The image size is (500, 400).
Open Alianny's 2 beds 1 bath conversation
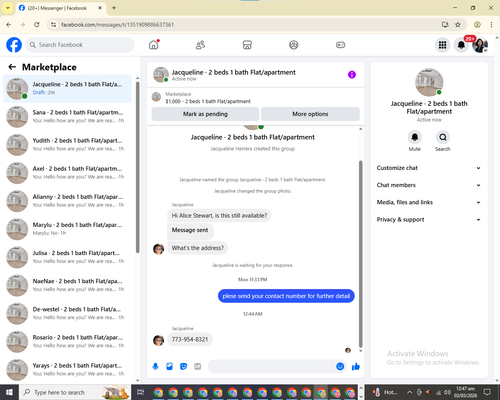[x=68, y=201]
